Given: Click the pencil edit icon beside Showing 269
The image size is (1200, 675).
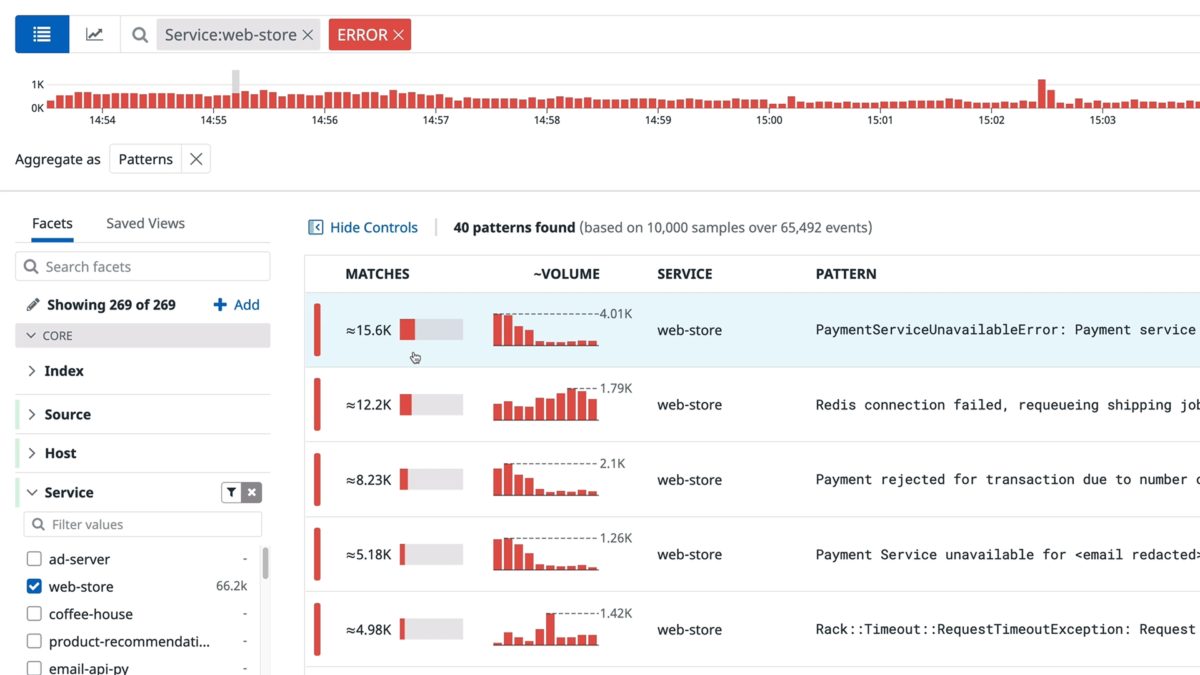Looking at the screenshot, I should (33, 304).
